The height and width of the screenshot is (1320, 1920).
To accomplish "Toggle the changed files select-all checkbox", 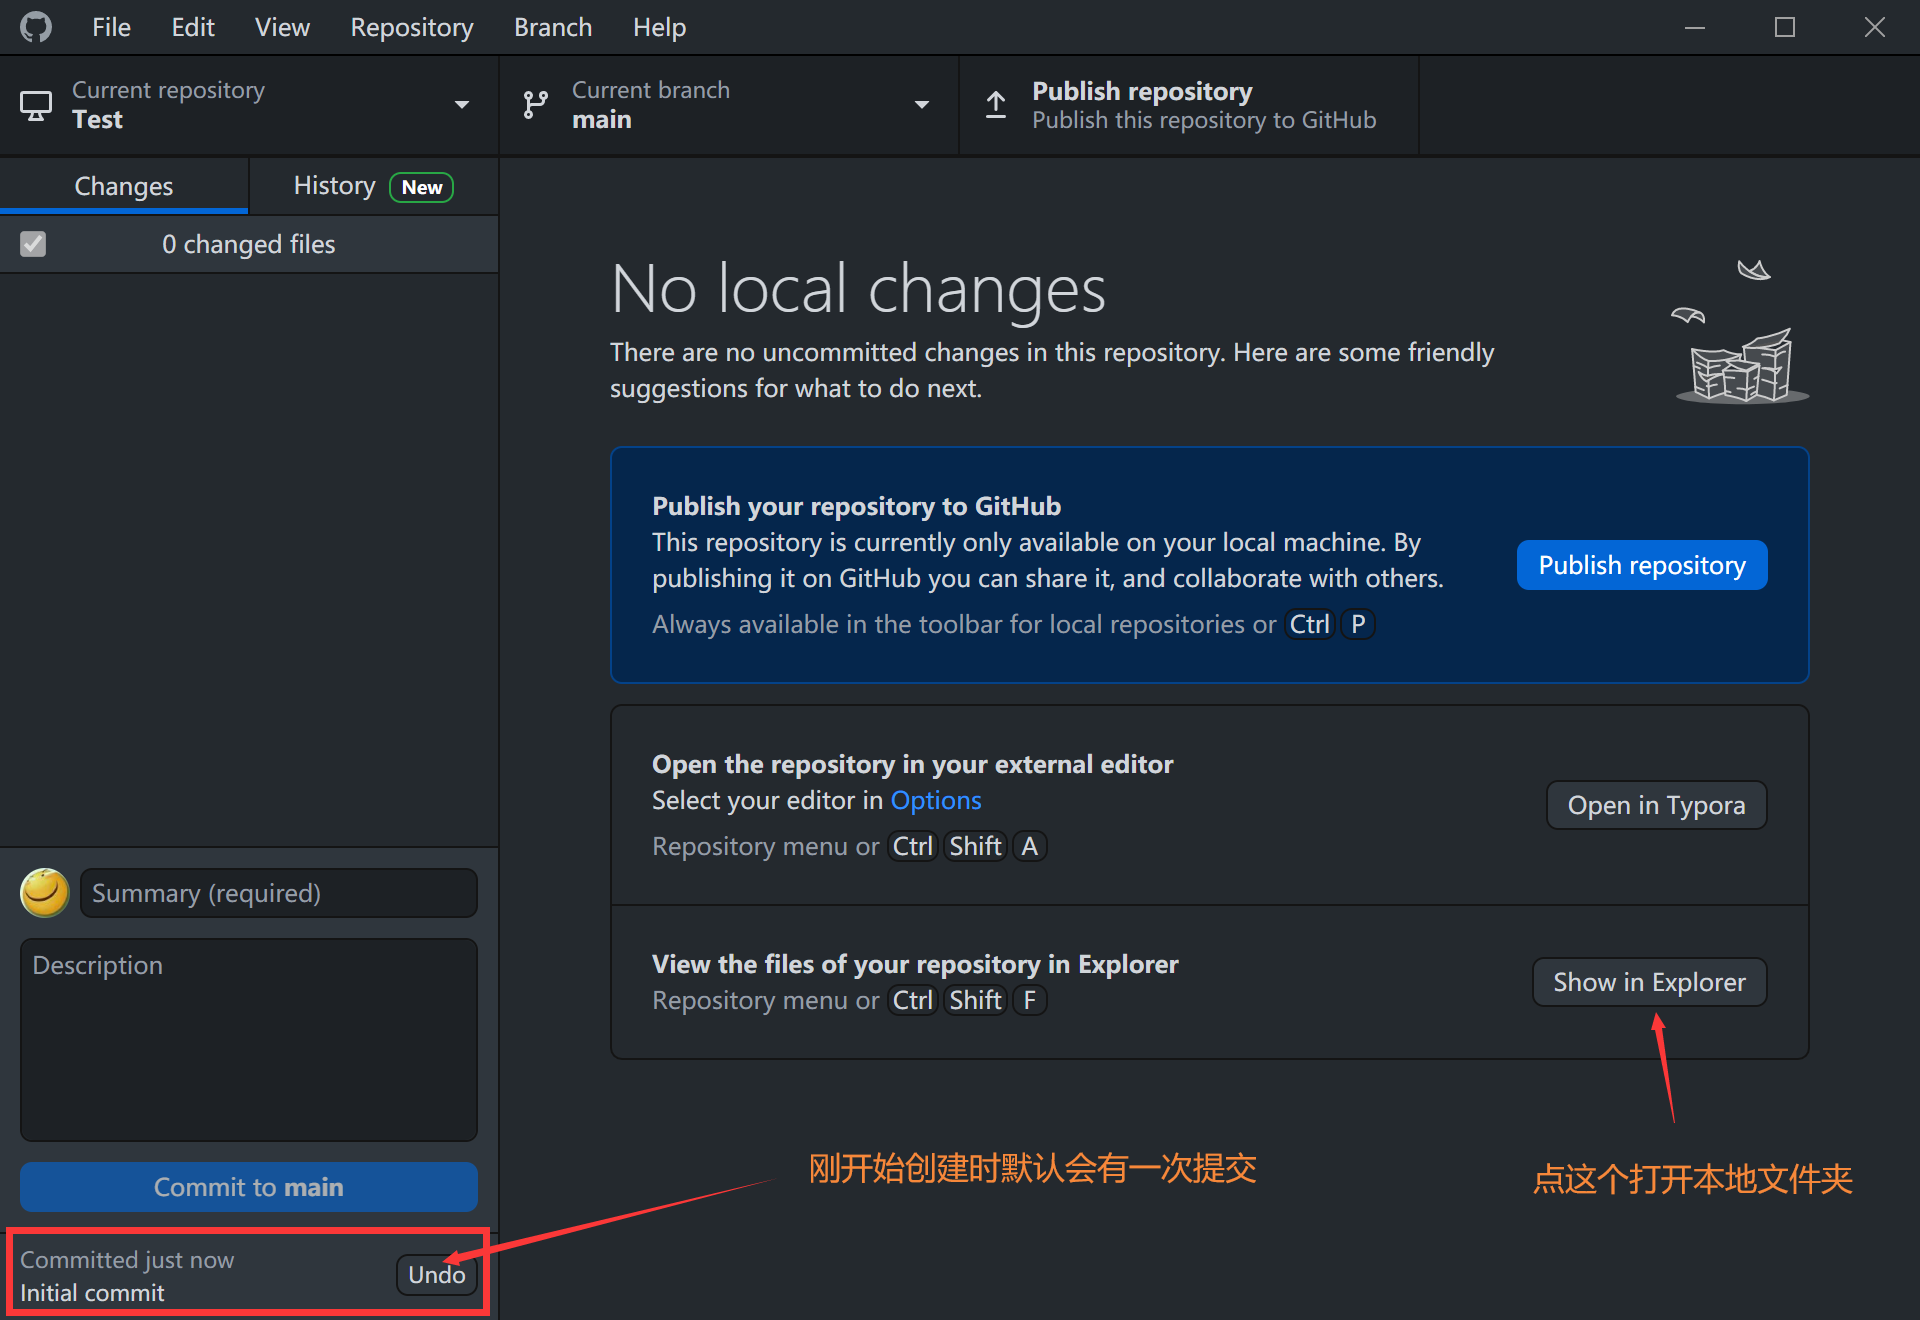I will coord(33,244).
